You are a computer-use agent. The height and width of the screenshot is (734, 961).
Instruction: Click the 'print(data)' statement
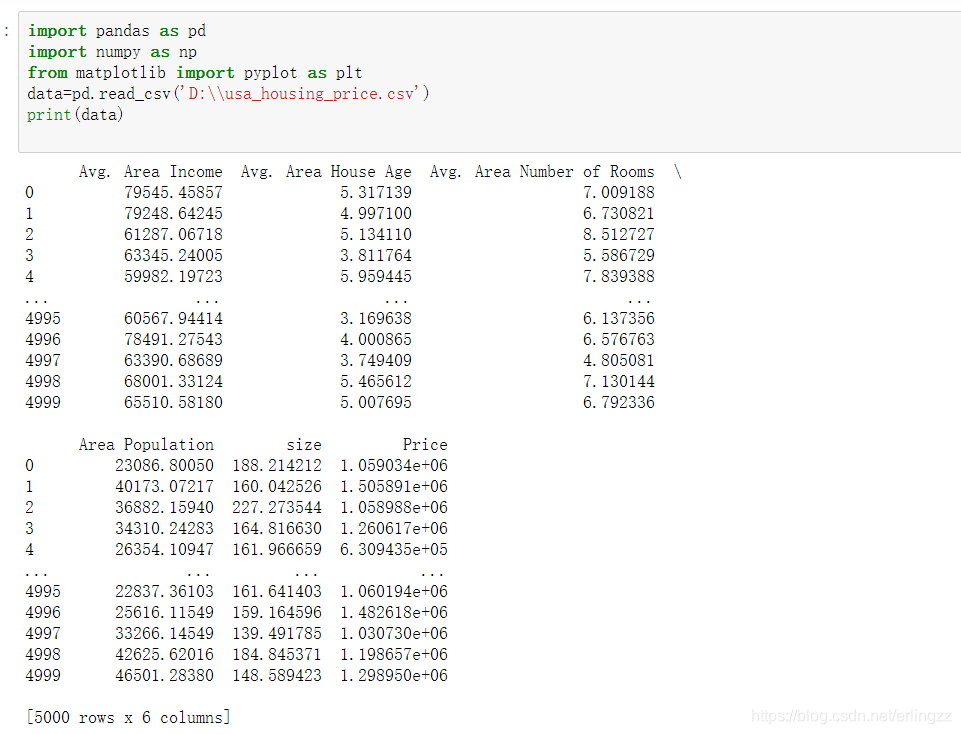[x=75, y=115]
